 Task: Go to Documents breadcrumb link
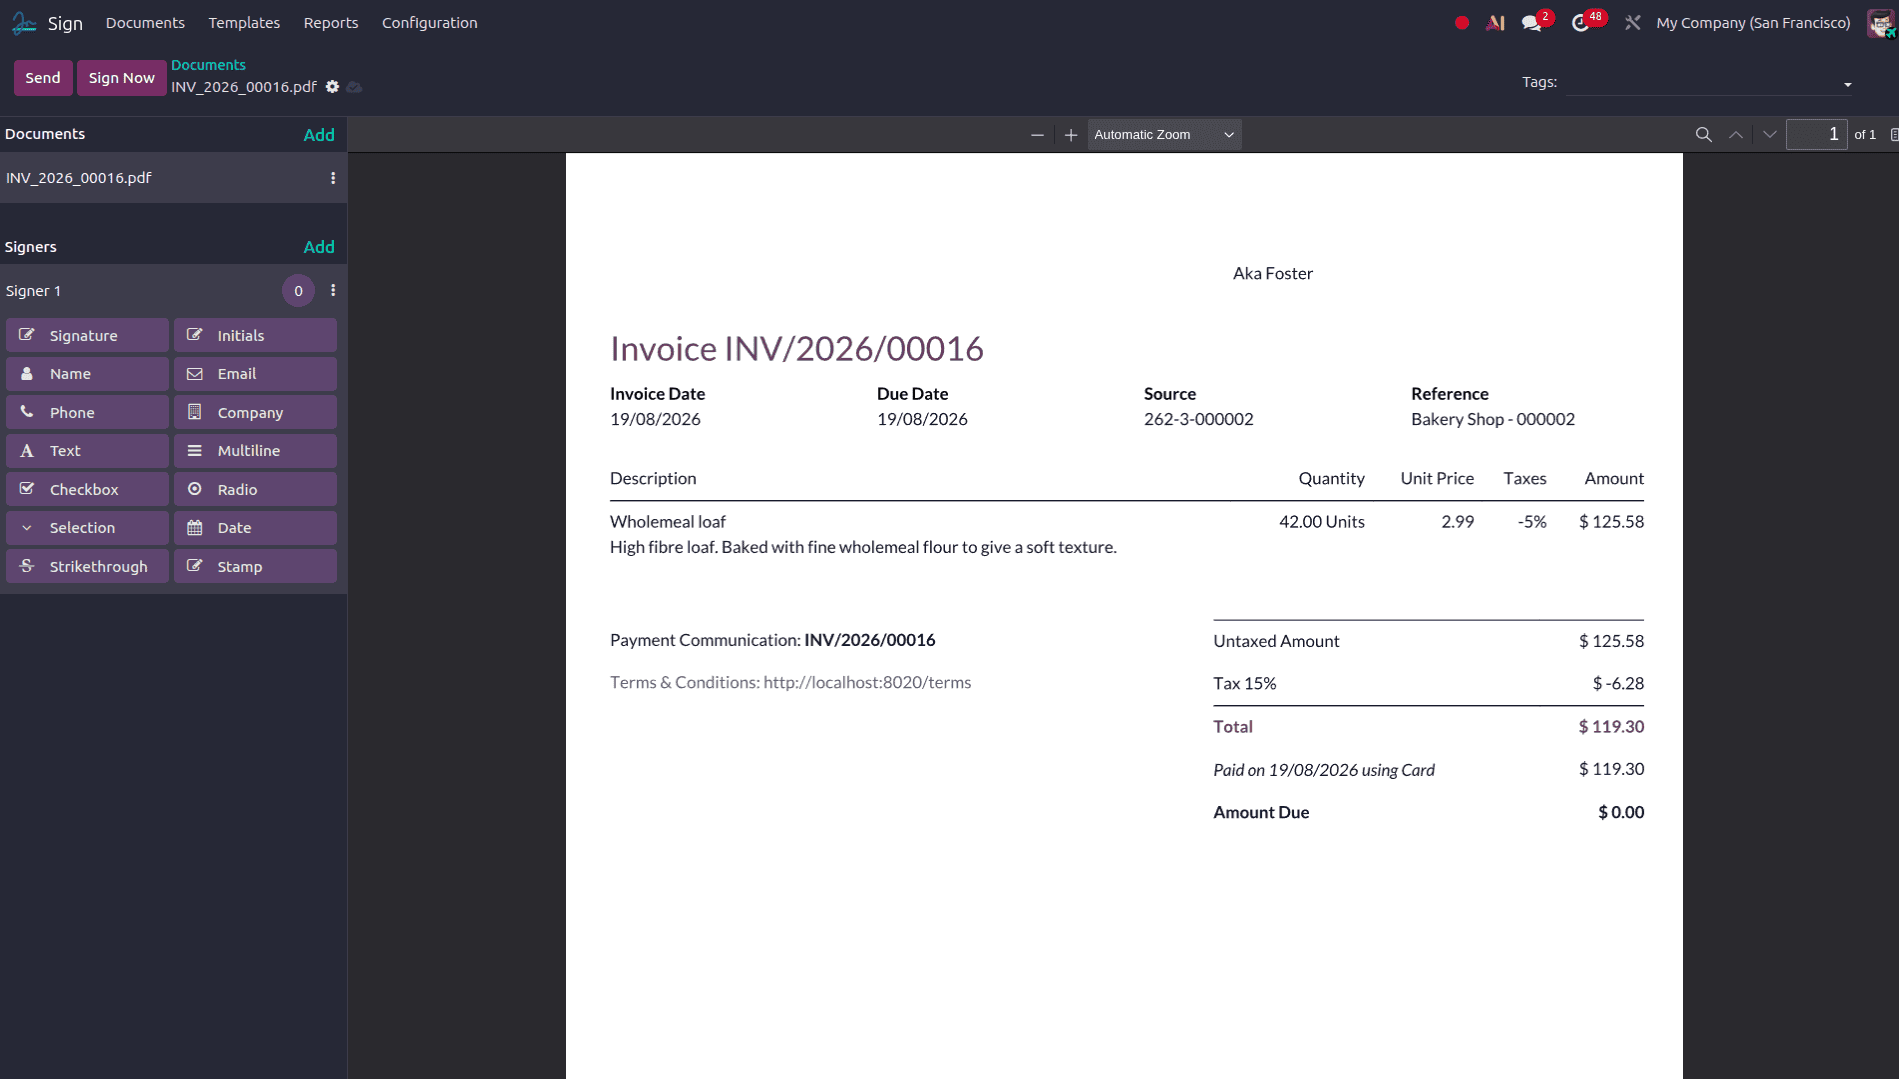coord(208,65)
